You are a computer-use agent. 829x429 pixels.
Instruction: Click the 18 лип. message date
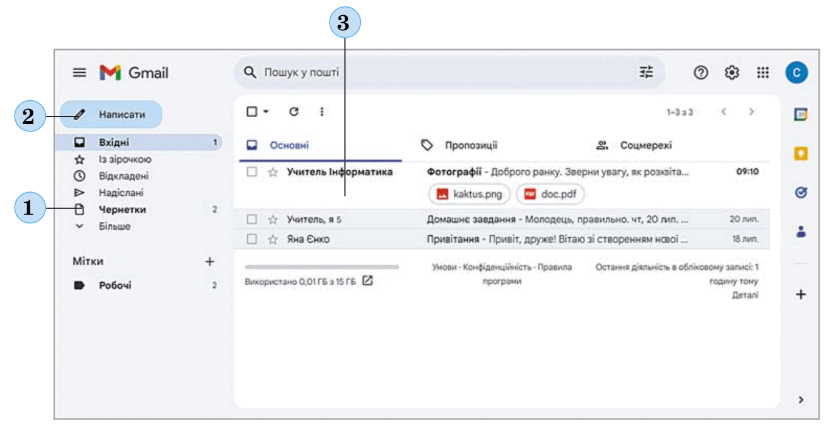pyautogui.click(x=745, y=239)
